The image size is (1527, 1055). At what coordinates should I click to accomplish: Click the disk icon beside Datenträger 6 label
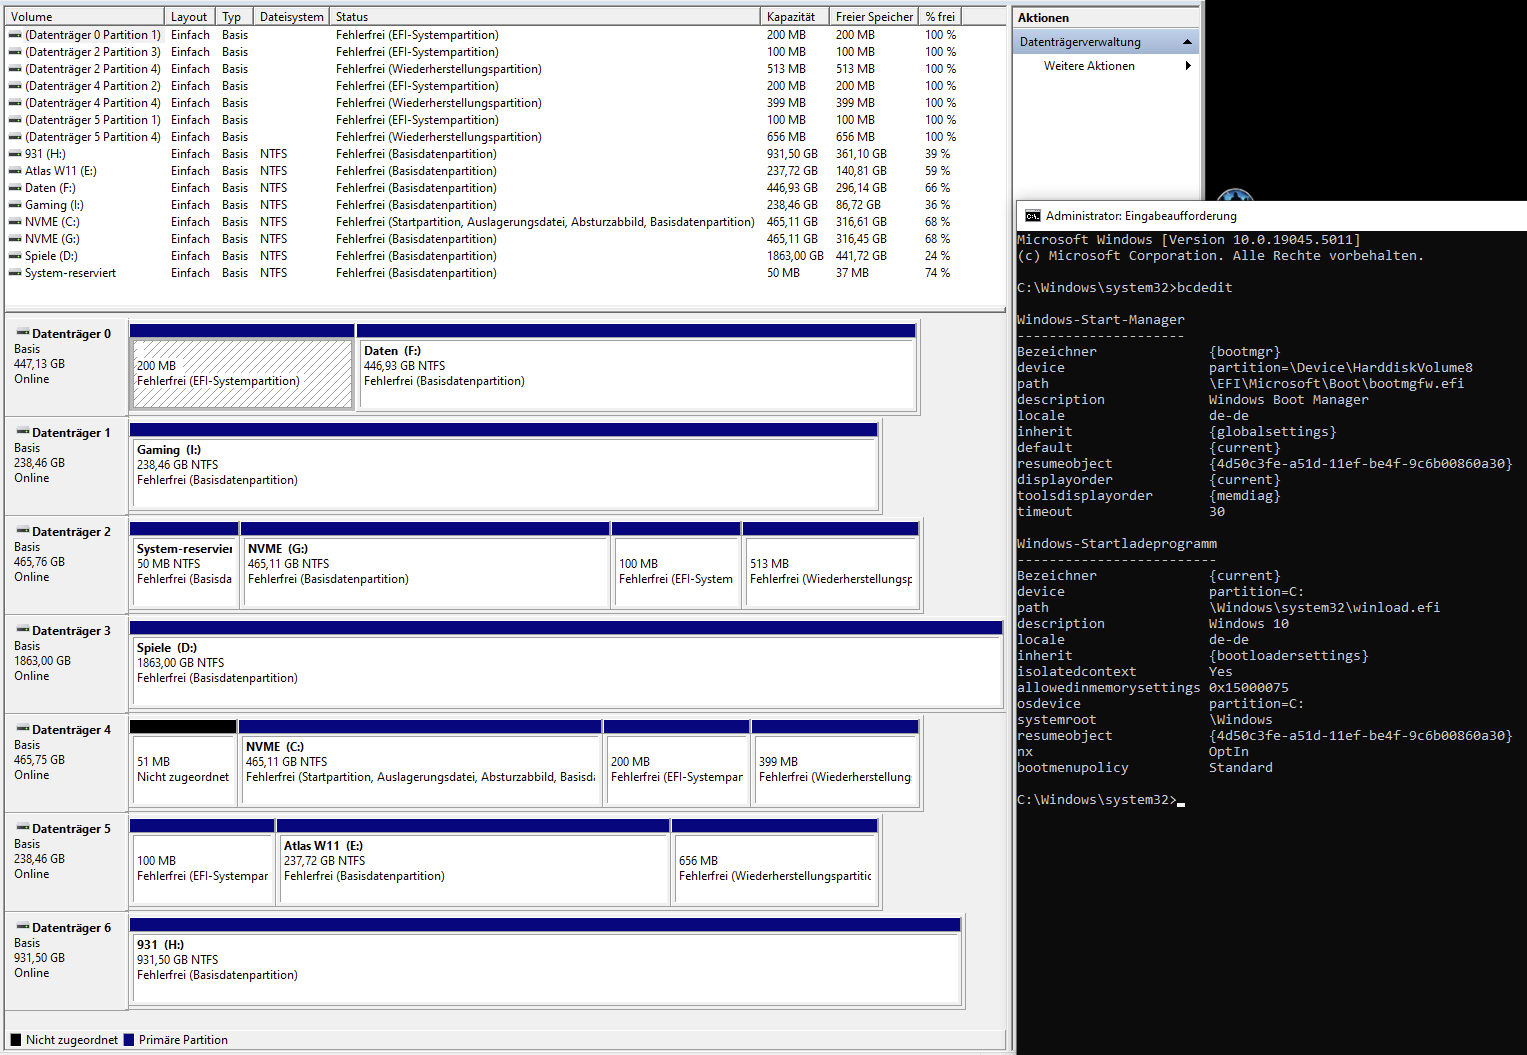click(22, 926)
